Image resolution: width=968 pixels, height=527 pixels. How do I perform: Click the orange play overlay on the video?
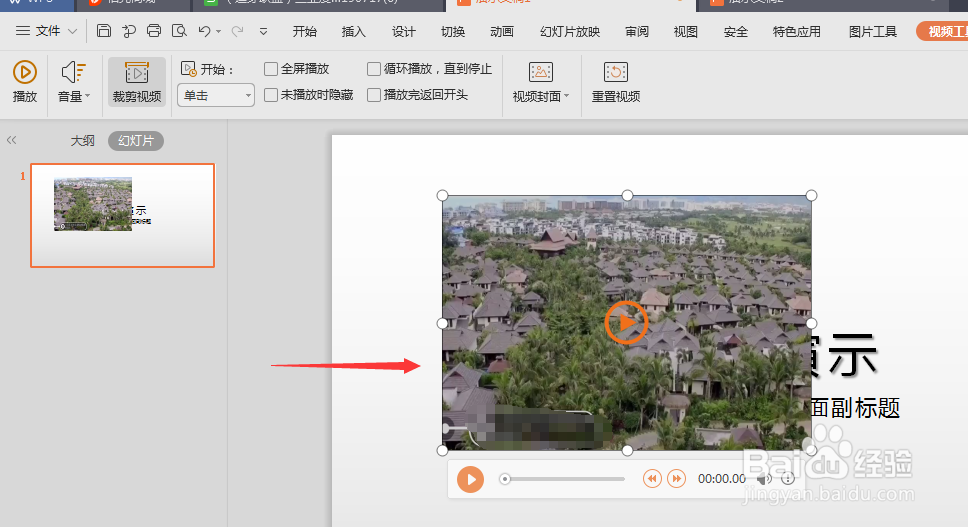626,322
